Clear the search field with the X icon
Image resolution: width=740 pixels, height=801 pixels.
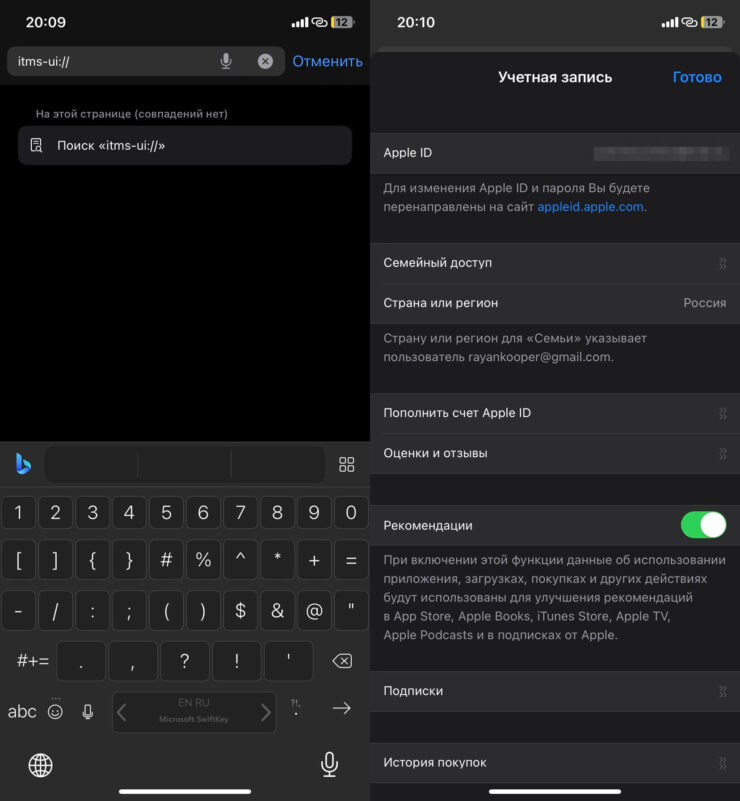[x=265, y=61]
